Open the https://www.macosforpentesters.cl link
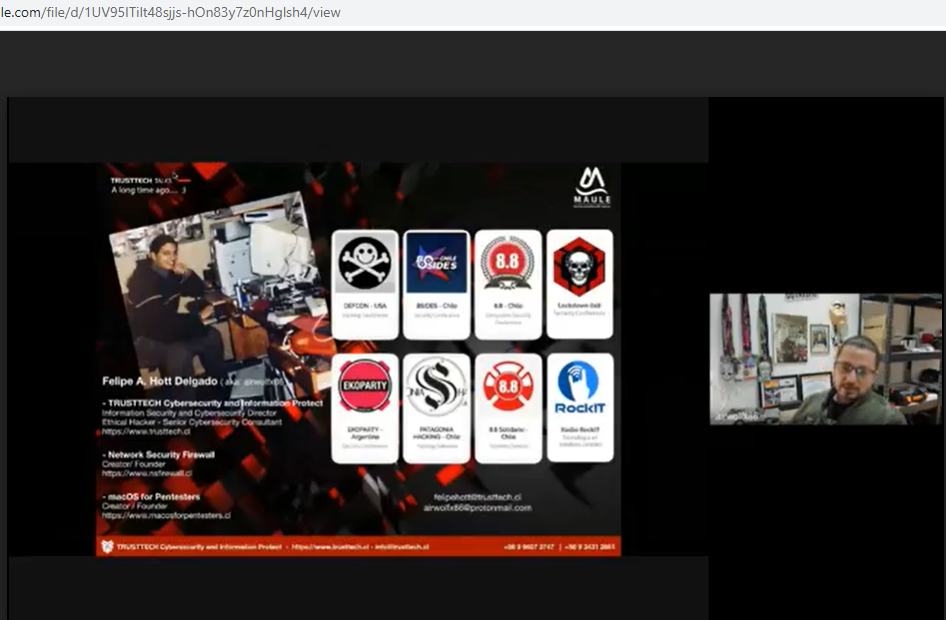 [167, 516]
